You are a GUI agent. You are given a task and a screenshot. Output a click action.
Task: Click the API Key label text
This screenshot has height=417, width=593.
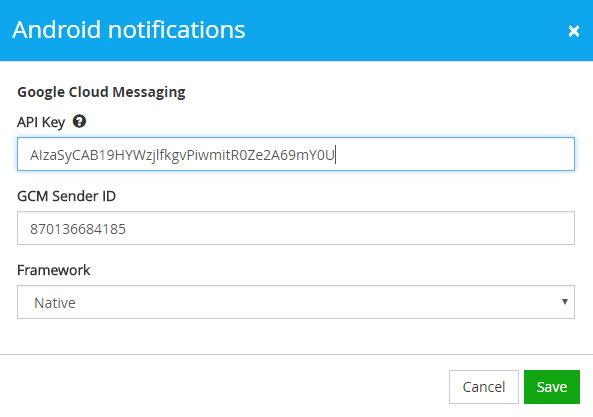click(41, 122)
